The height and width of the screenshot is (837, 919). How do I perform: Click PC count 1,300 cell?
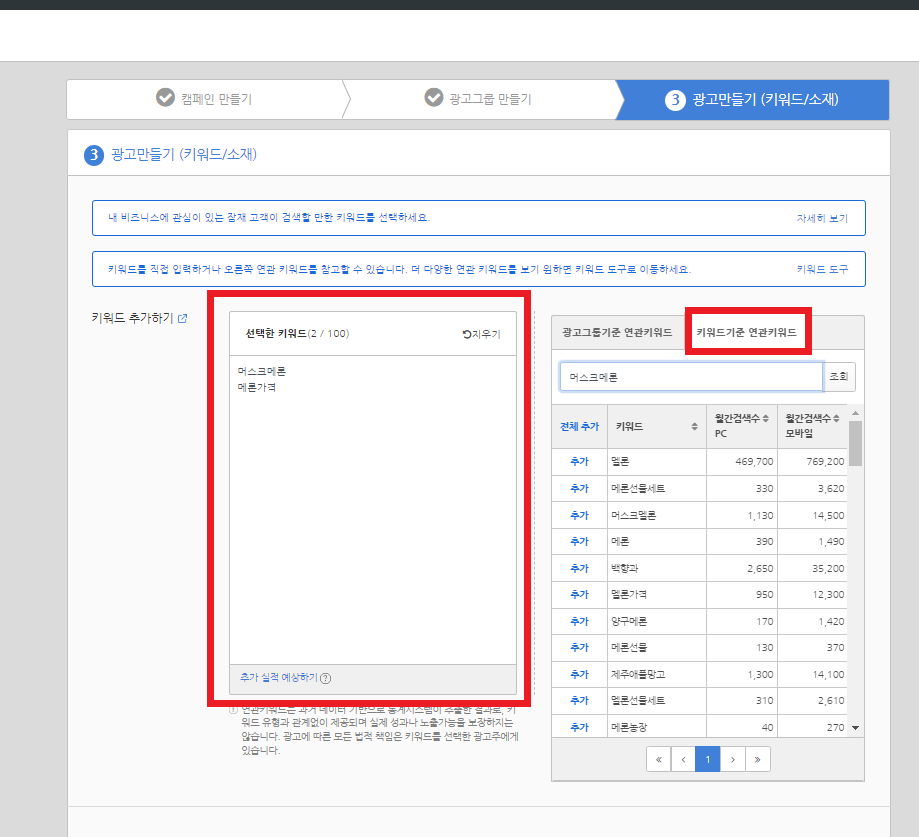click(x=742, y=675)
